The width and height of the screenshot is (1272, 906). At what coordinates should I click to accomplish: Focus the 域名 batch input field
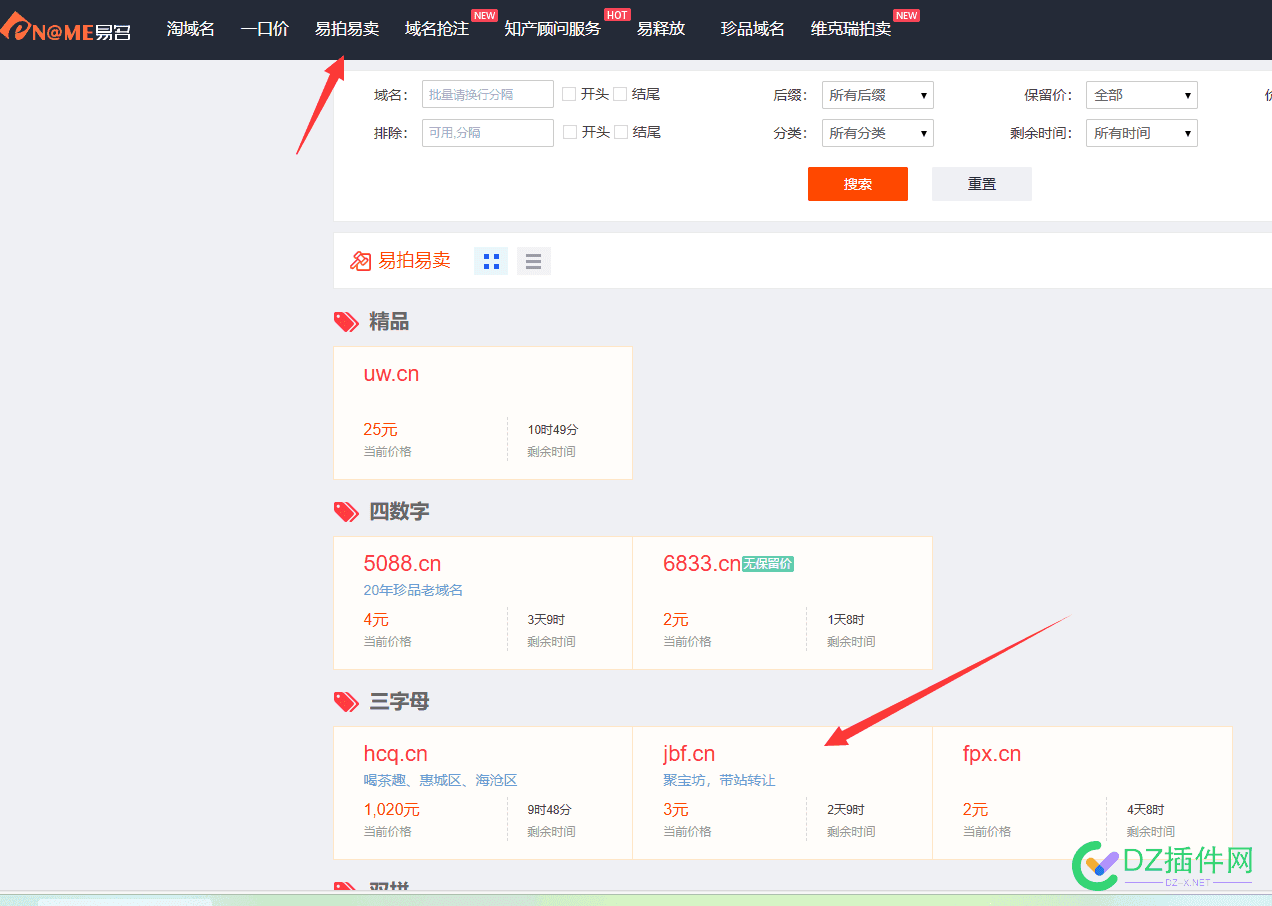pos(488,94)
